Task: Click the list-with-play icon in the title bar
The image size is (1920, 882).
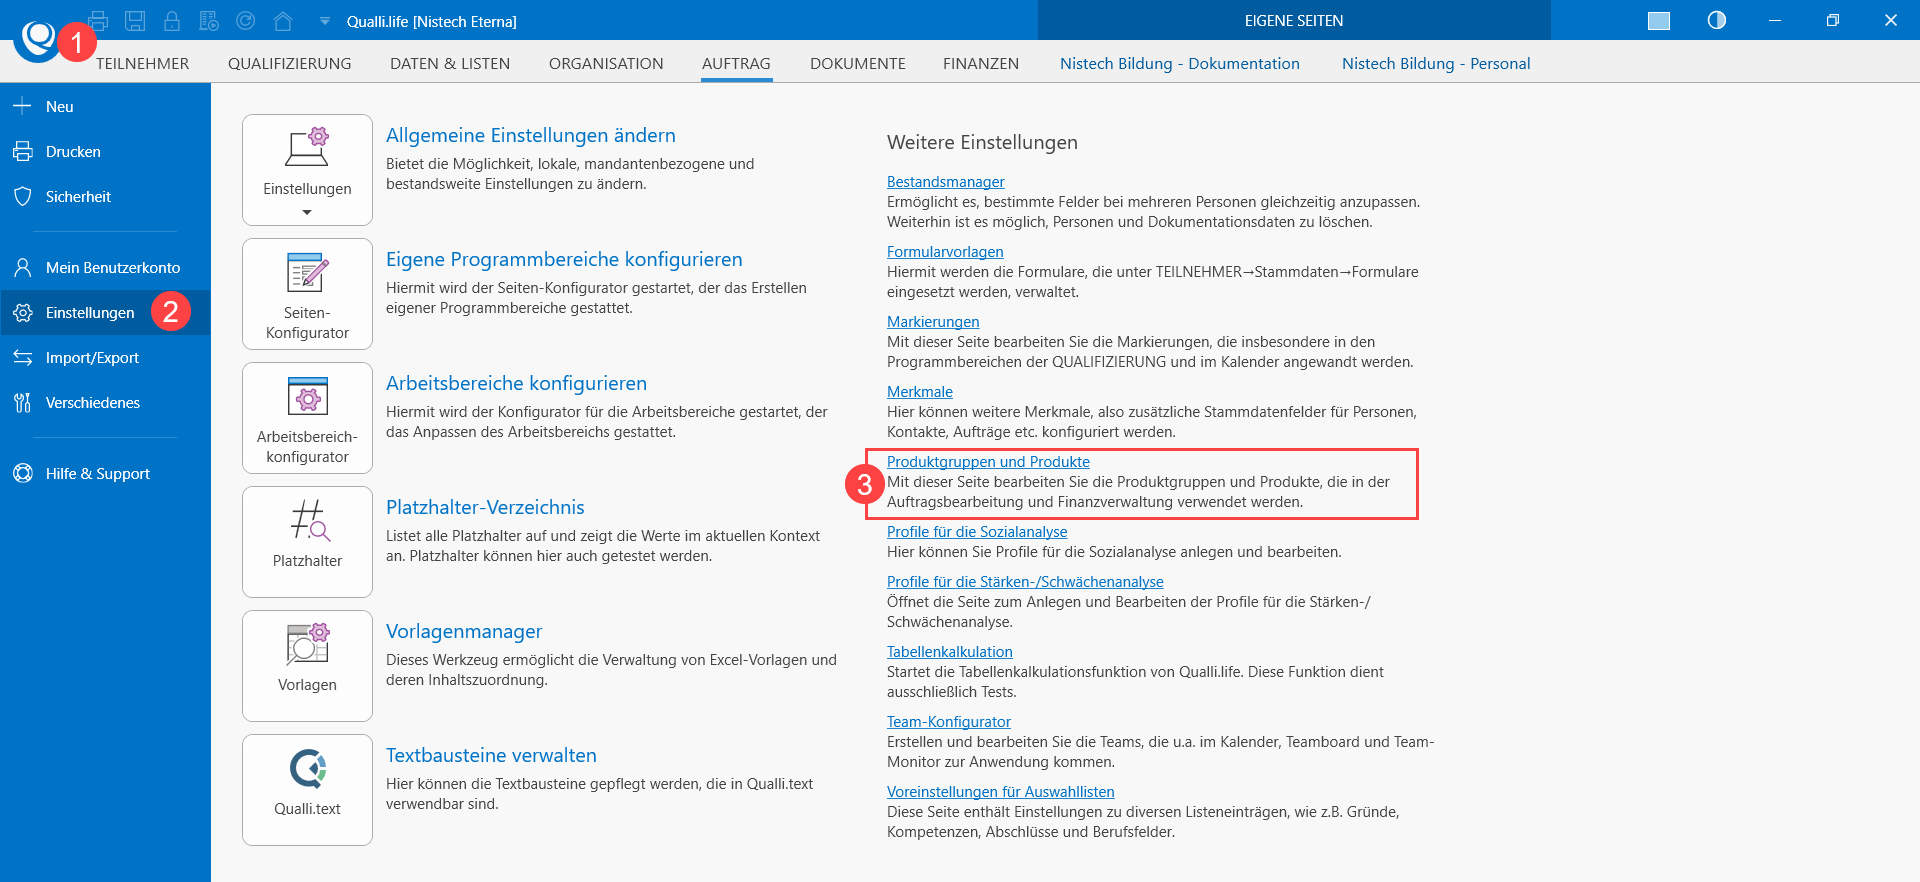Action: (x=209, y=20)
